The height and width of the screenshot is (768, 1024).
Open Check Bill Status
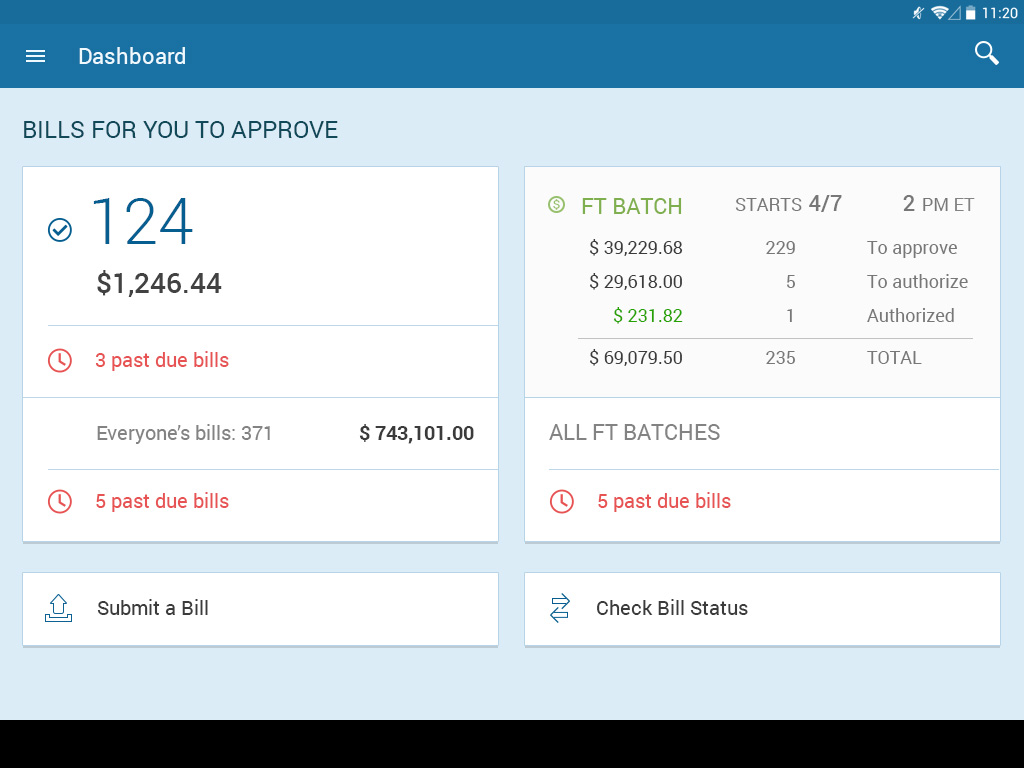coord(762,608)
